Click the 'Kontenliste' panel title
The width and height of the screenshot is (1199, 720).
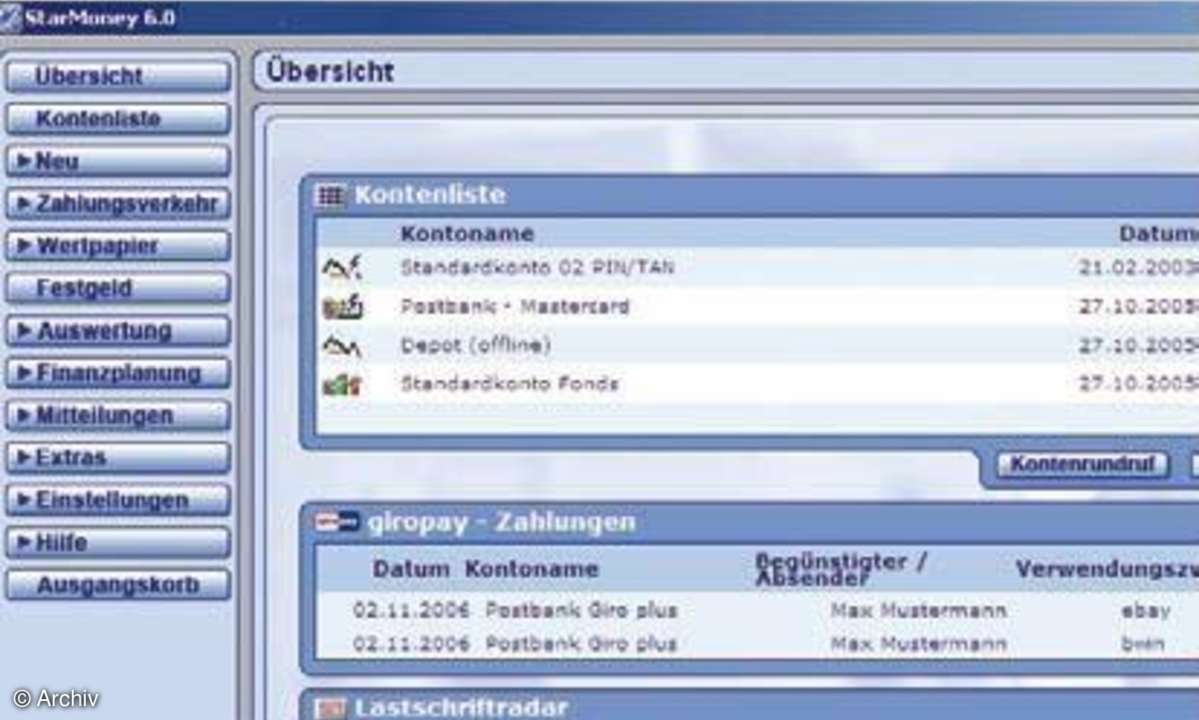coord(430,195)
